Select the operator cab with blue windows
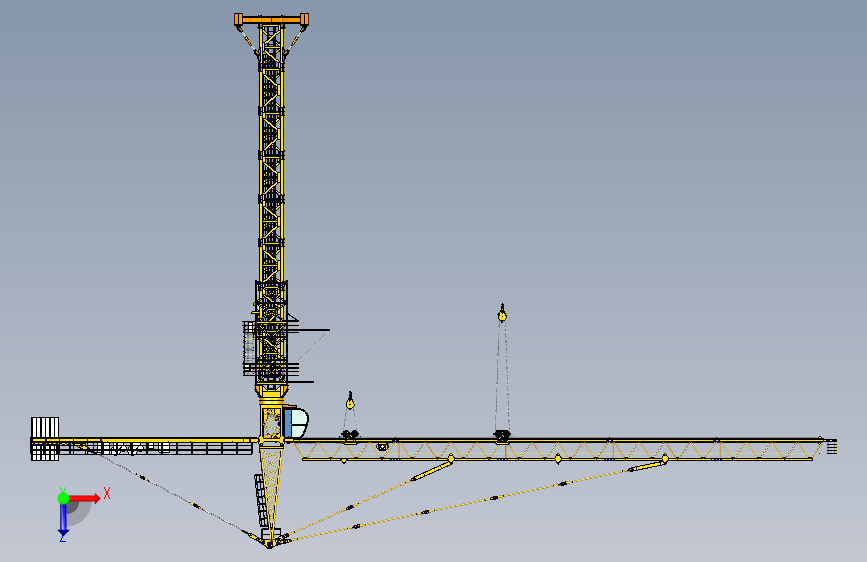 (x=295, y=422)
